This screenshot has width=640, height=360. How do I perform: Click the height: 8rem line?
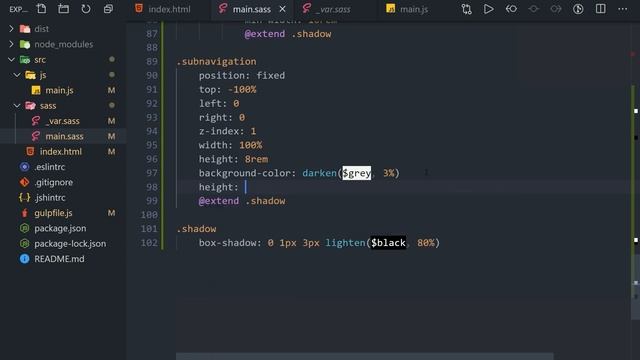click(x=233, y=159)
